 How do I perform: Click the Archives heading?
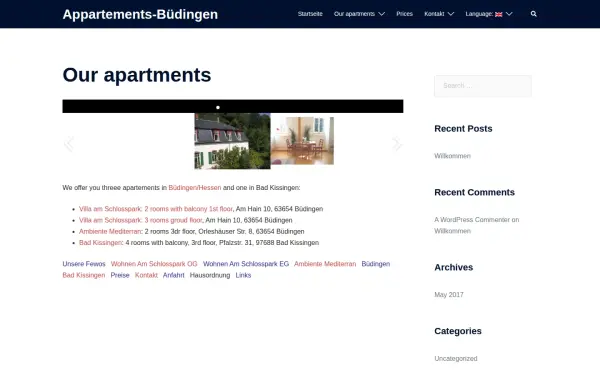click(x=453, y=267)
